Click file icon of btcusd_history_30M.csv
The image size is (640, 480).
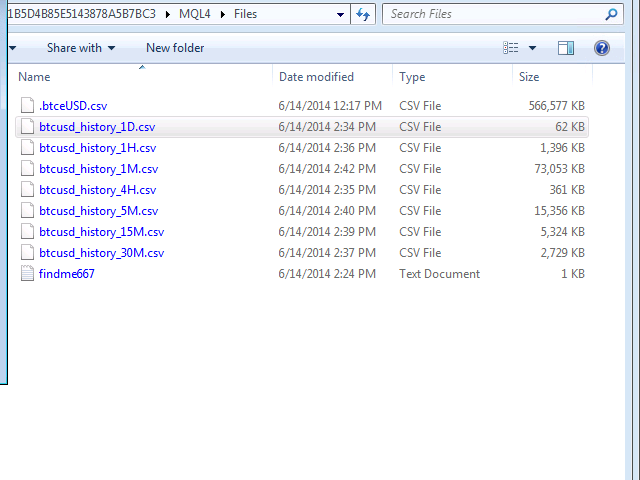tap(27, 253)
